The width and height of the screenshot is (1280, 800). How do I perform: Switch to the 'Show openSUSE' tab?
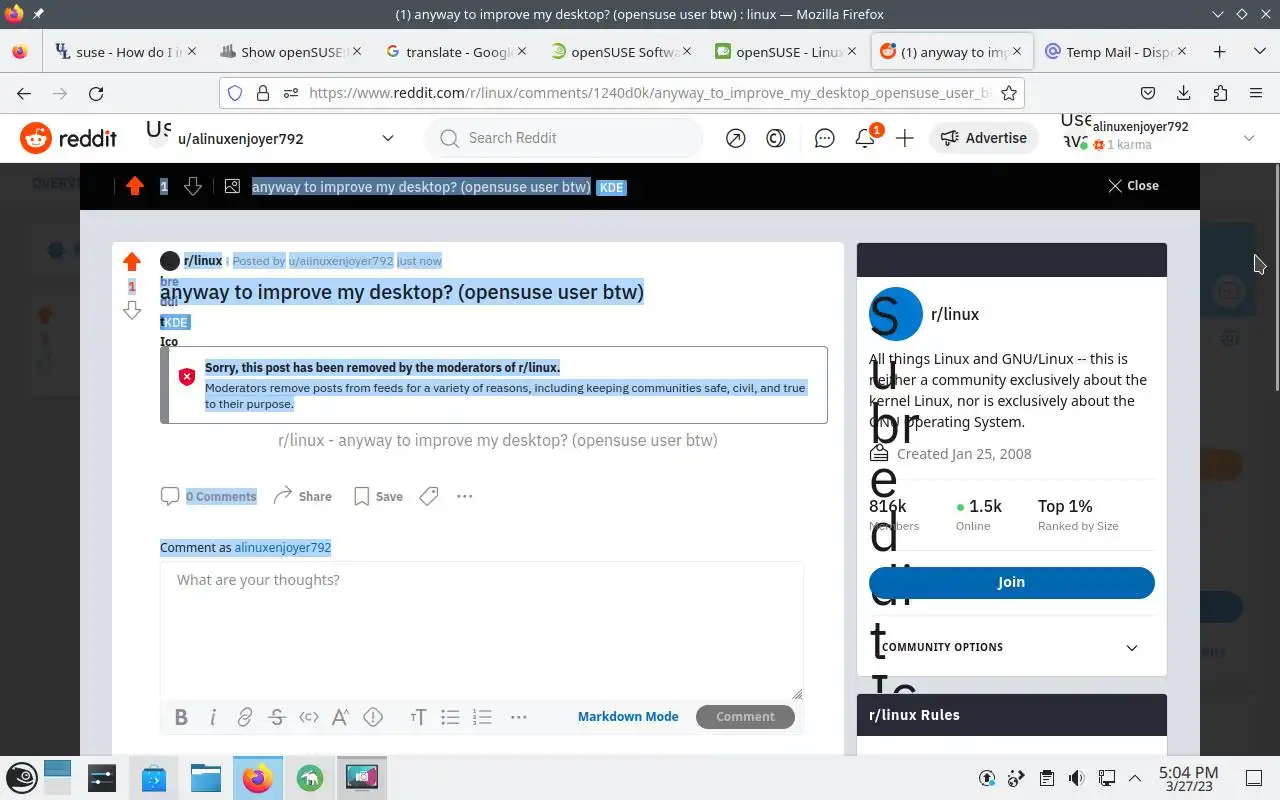pos(290,52)
